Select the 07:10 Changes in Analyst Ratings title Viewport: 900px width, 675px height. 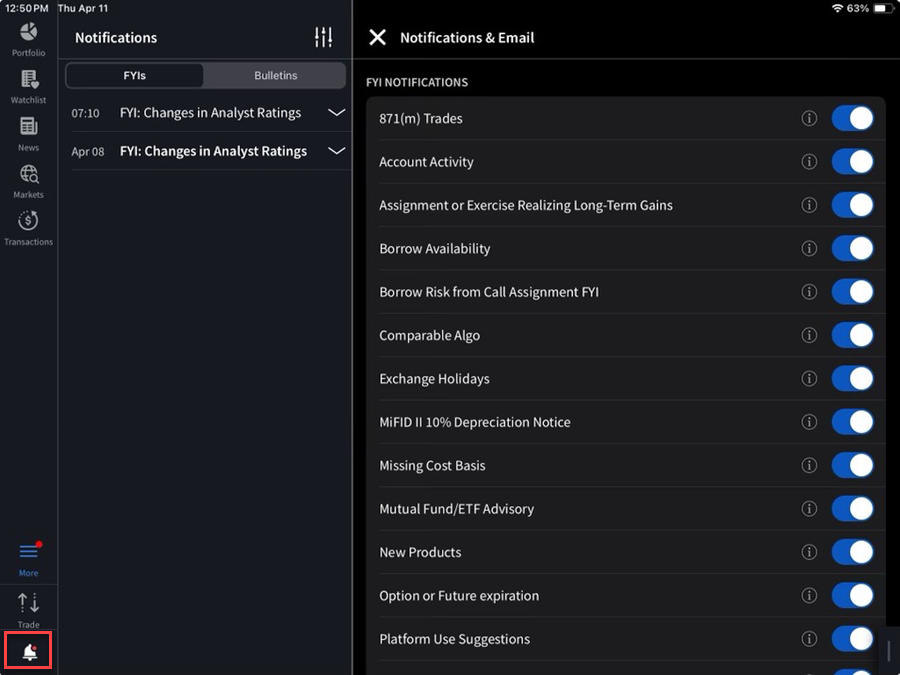click(x=210, y=113)
